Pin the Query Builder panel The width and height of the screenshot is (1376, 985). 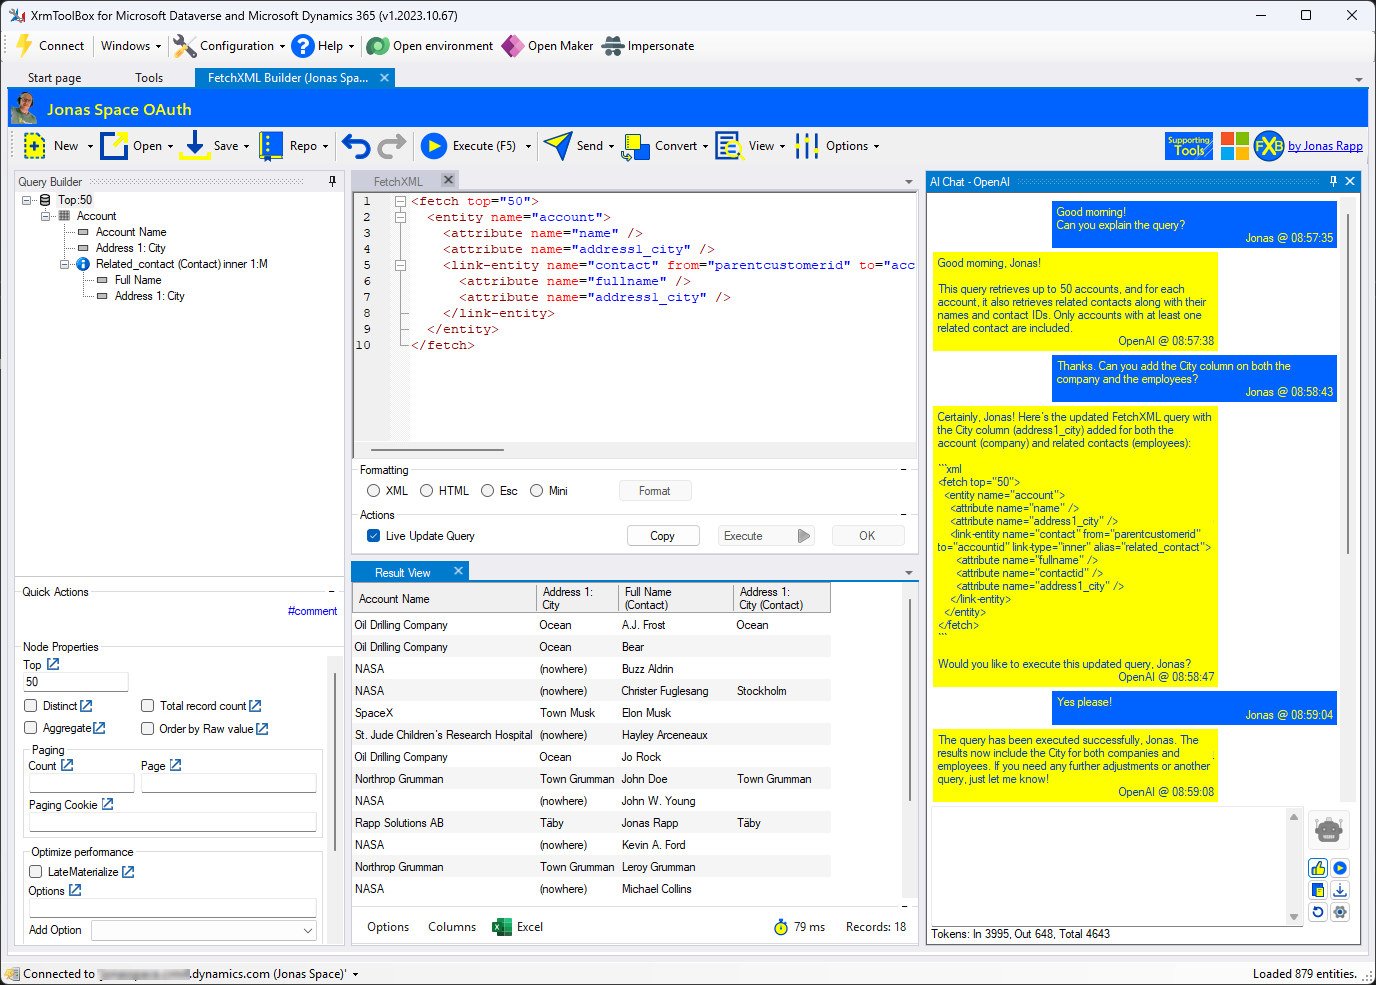pyautogui.click(x=332, y=181)
